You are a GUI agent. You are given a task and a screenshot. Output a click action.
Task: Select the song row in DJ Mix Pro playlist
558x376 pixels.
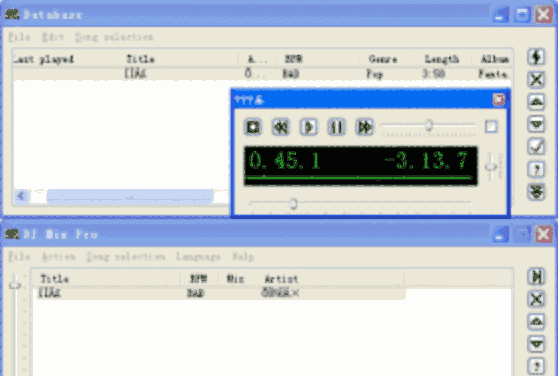point(220,293)
